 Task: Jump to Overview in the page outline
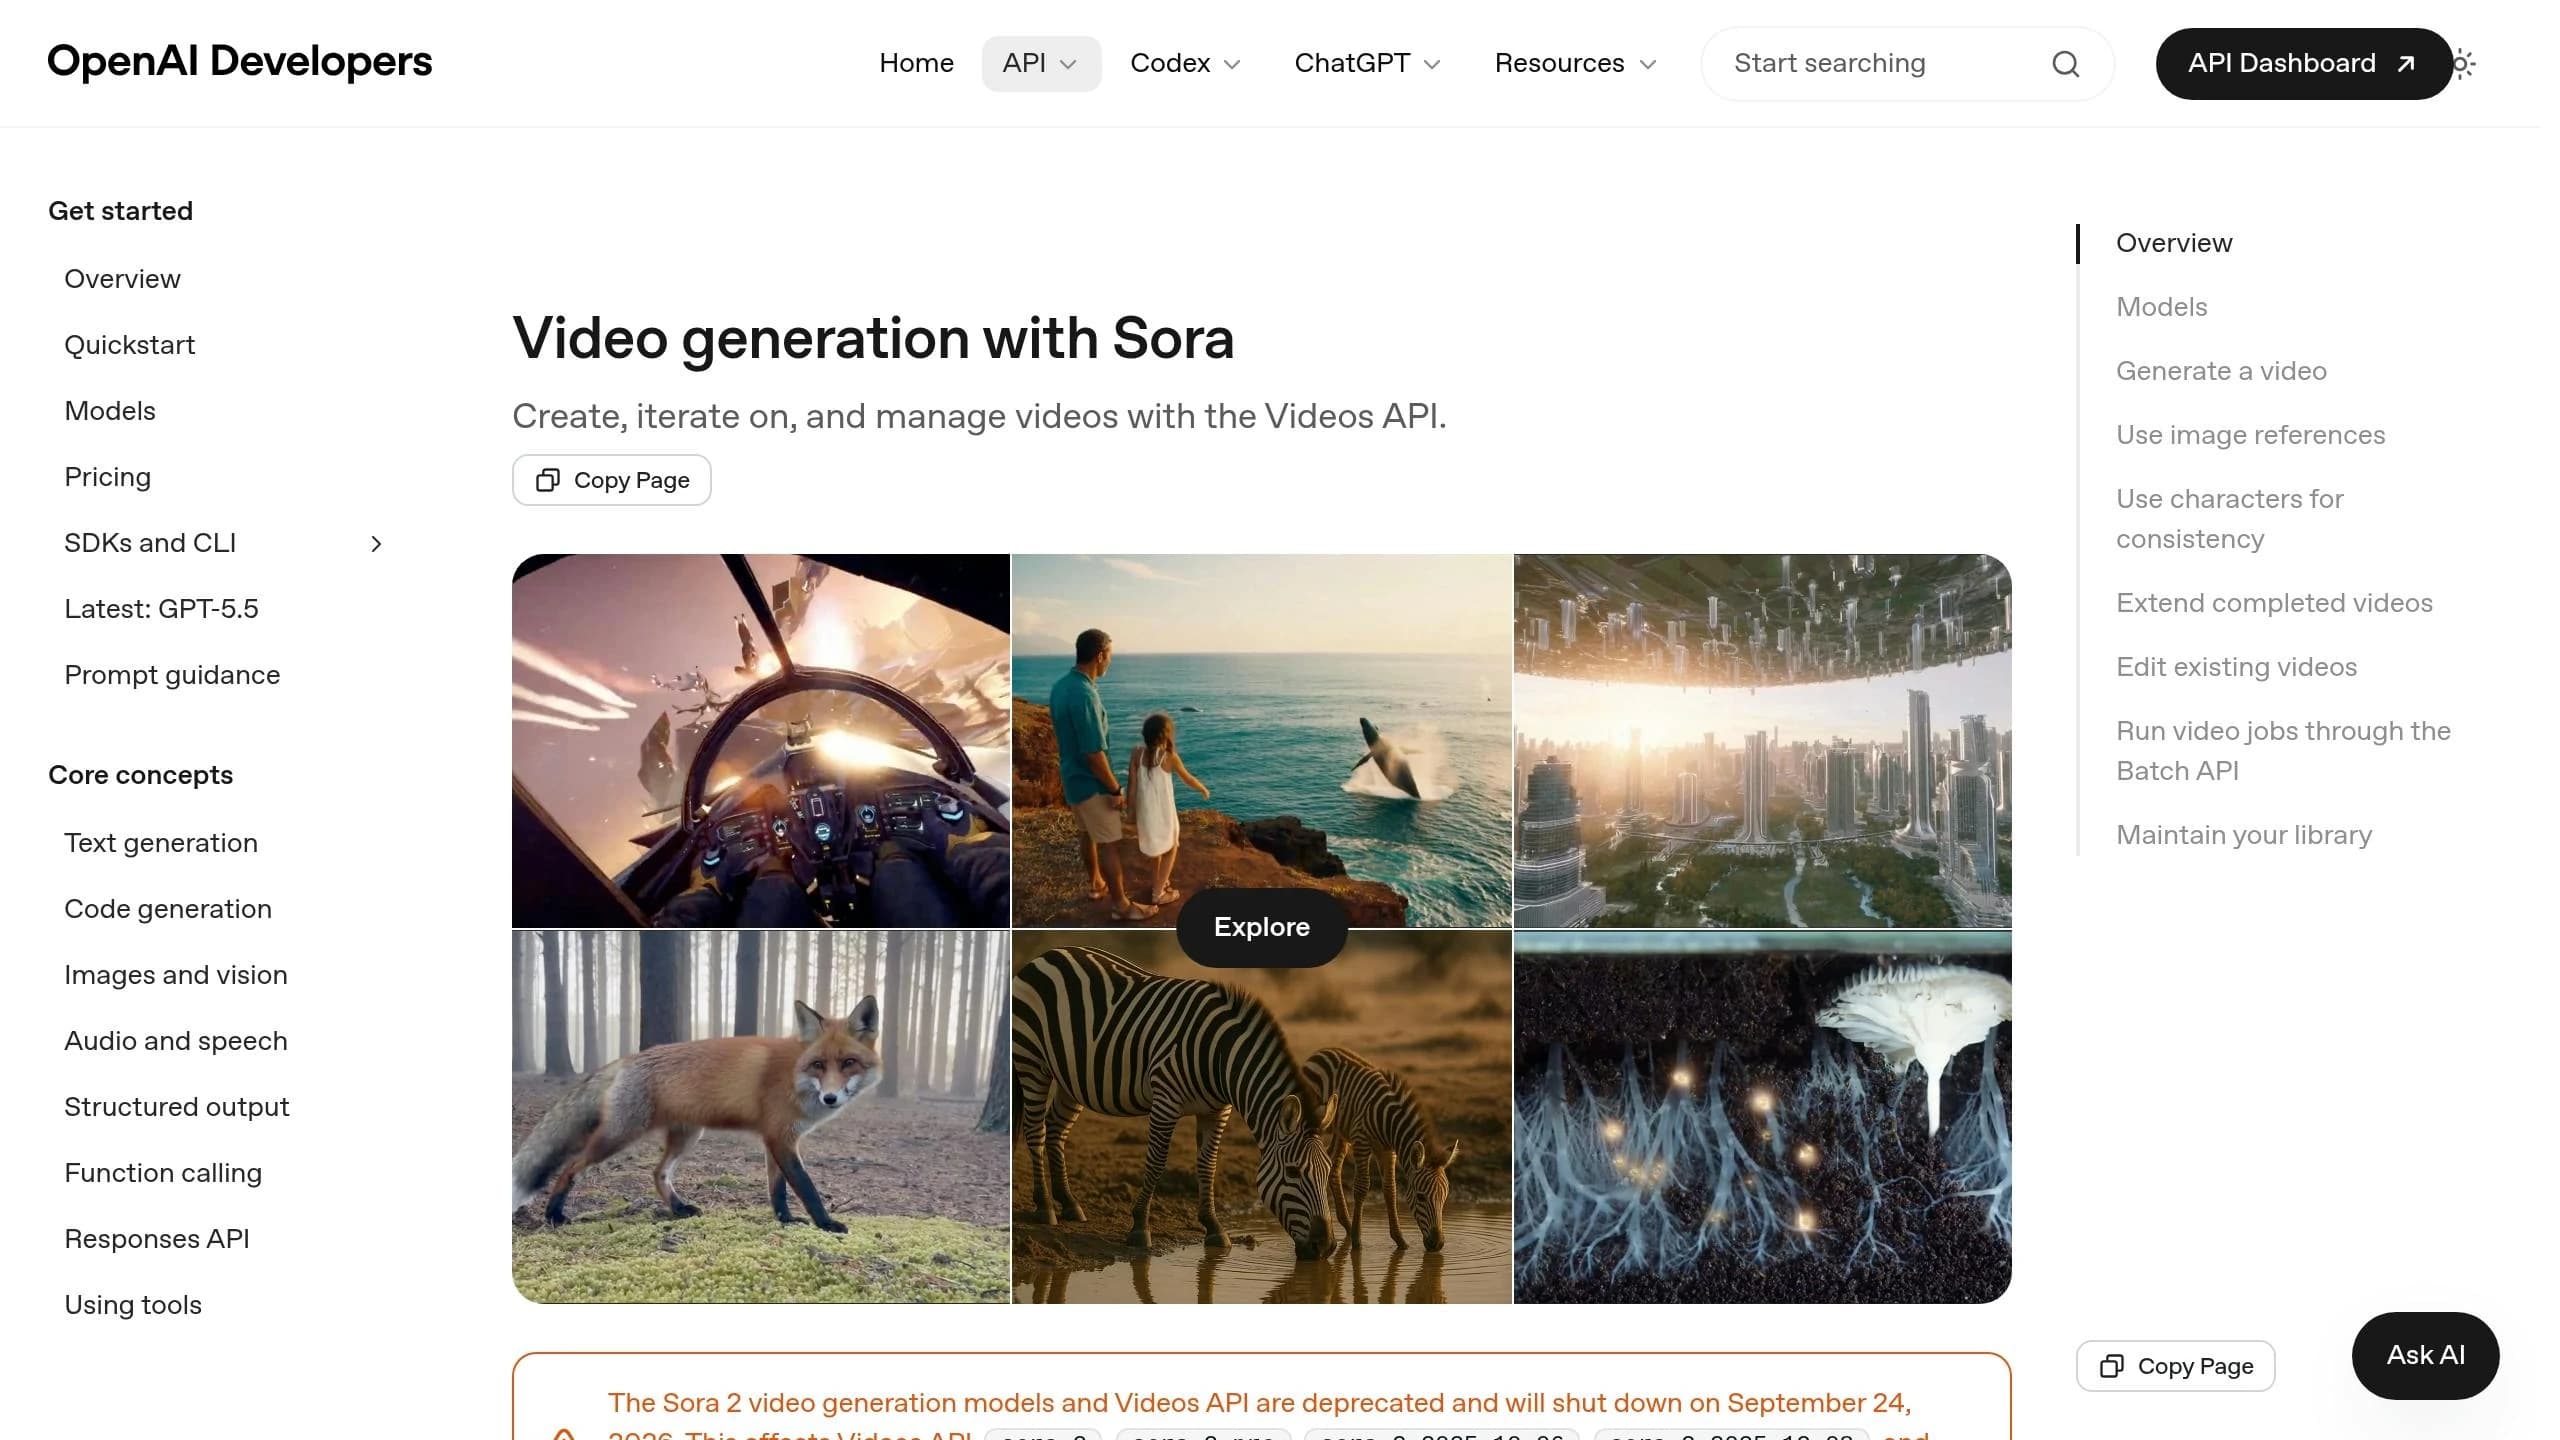point(2174,243)
